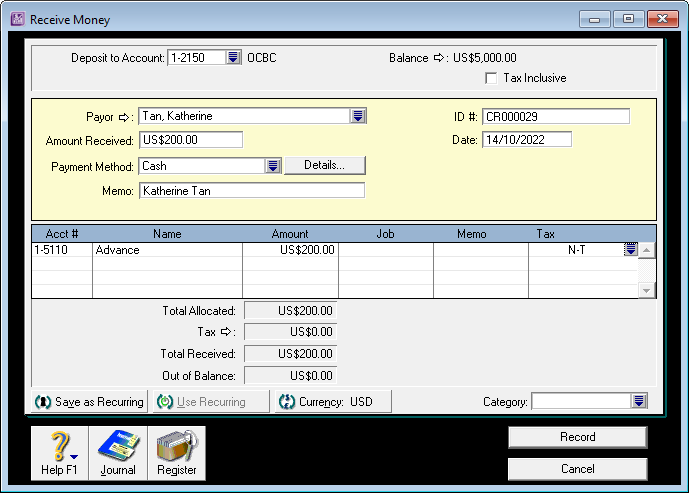The image size is (689, 493).
Task: Expand the Payment Method dropdown
Action: point(272,166)
